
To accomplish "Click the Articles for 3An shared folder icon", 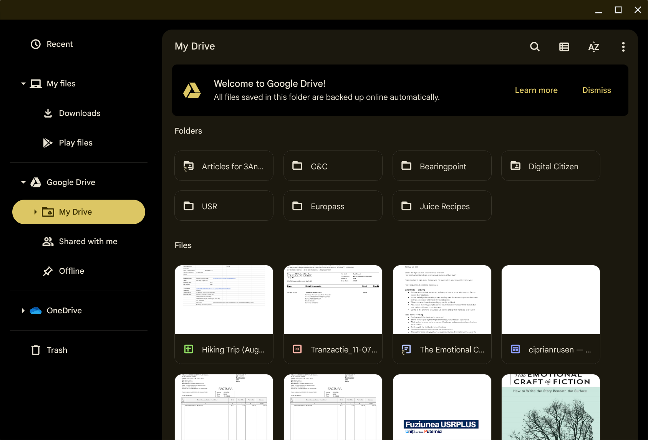I will click(x=188, y=166).
